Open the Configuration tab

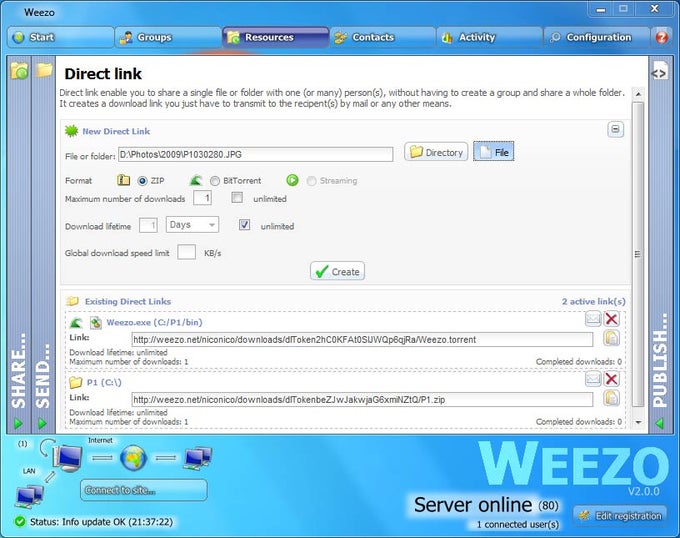[597, 37]
